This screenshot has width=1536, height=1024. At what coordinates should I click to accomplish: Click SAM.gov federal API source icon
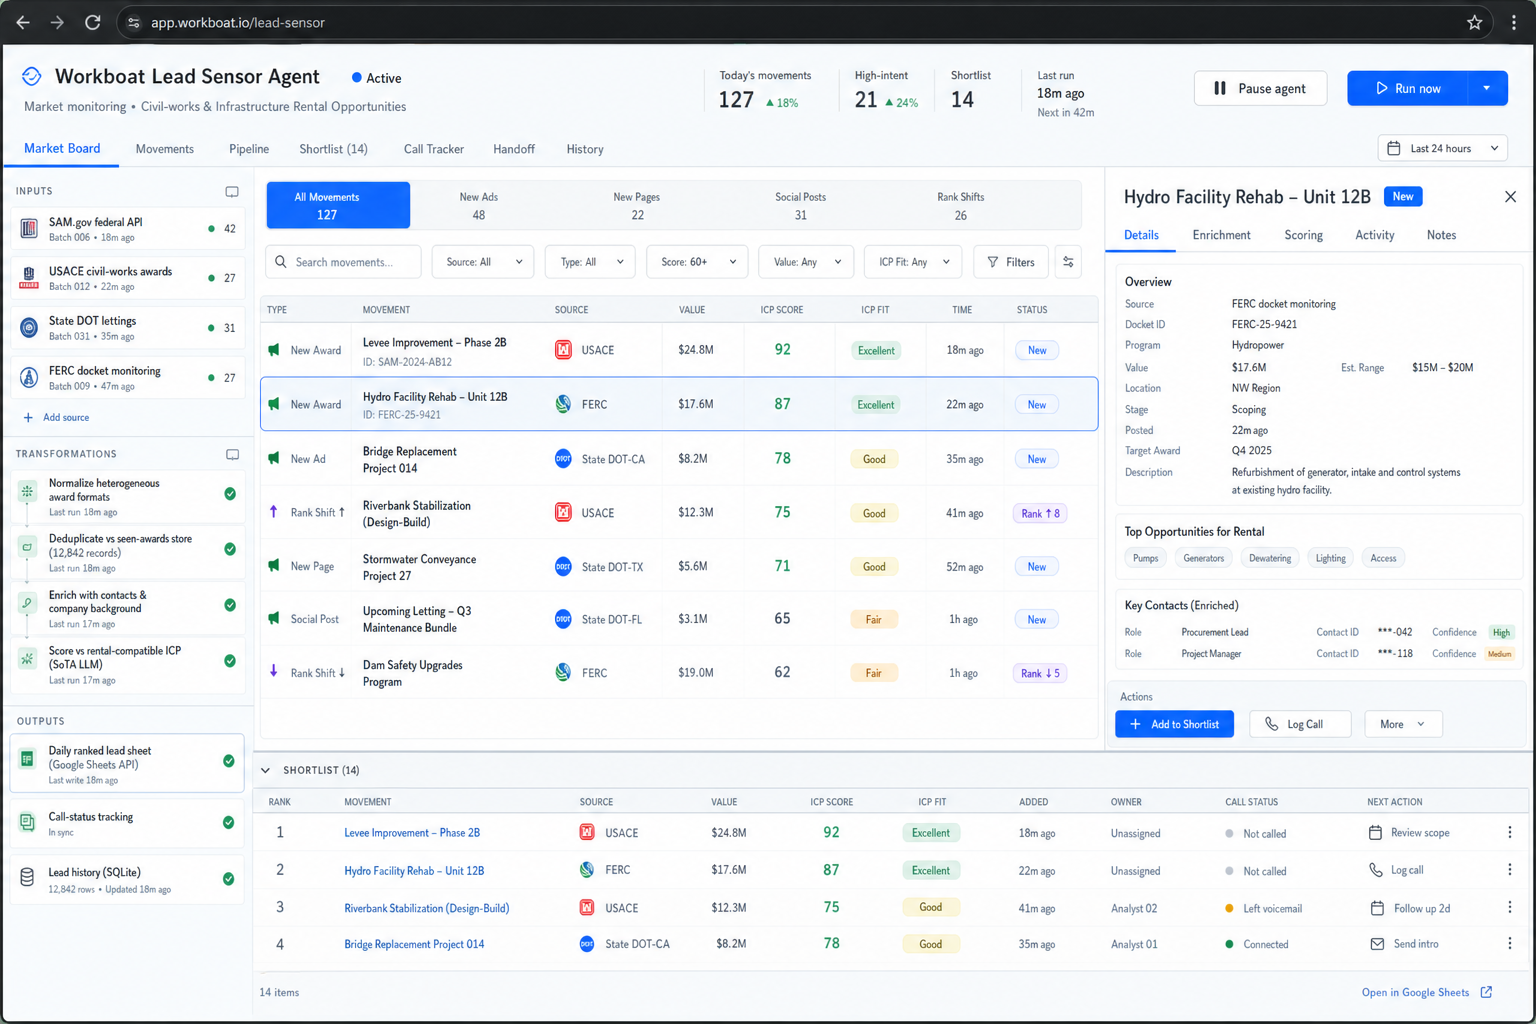tap(29, 229)
